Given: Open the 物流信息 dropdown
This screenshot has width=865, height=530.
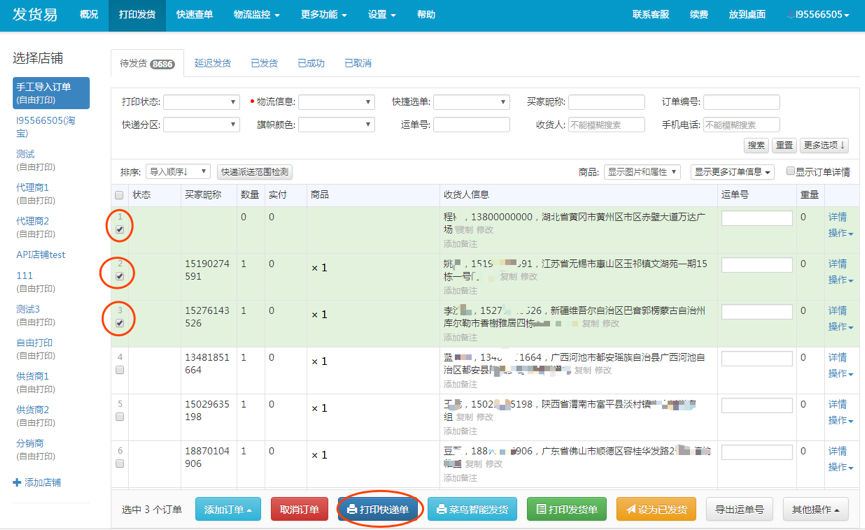Looking at the screenshot, I should coord(337,102).
